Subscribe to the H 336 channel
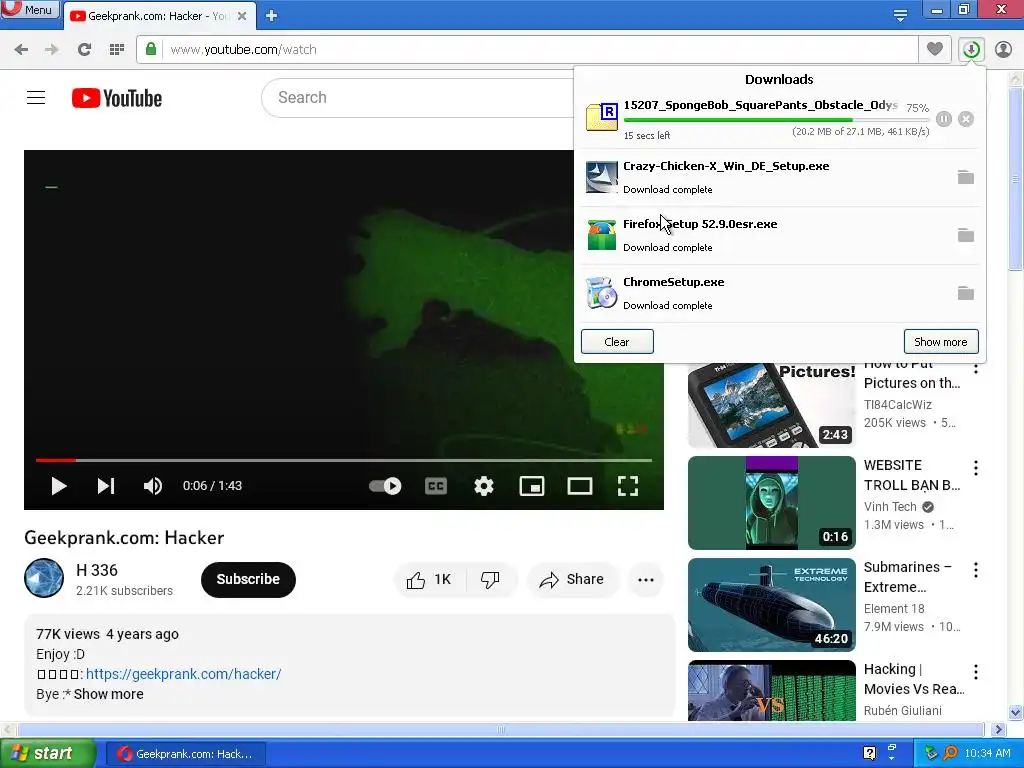 pos(248,579)
